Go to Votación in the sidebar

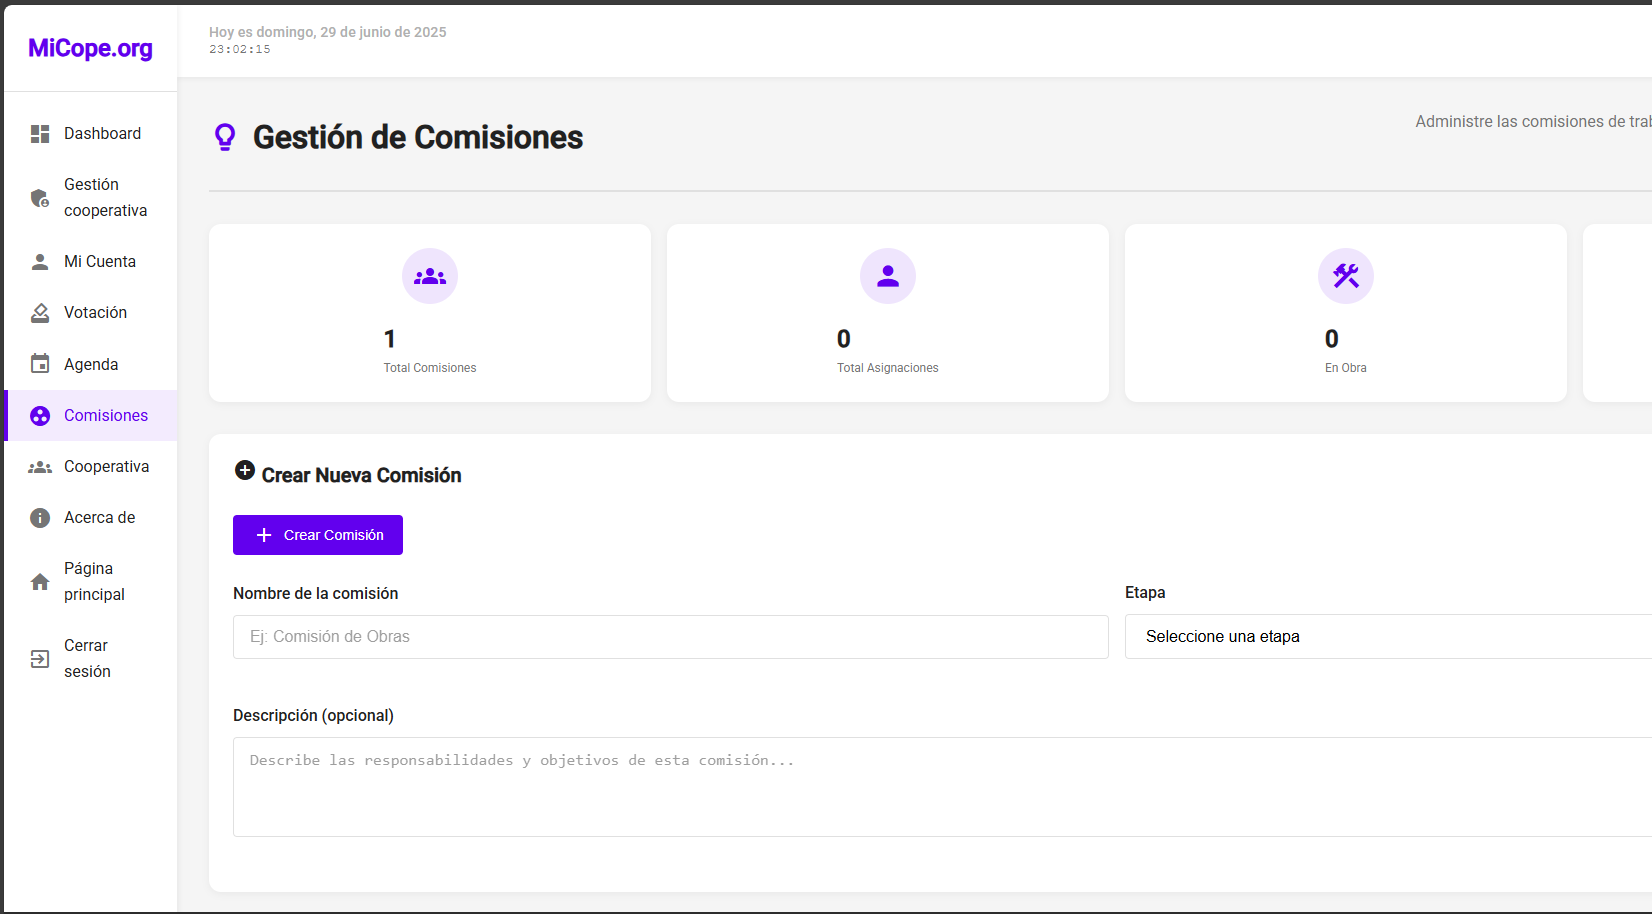tap(95, 313)
